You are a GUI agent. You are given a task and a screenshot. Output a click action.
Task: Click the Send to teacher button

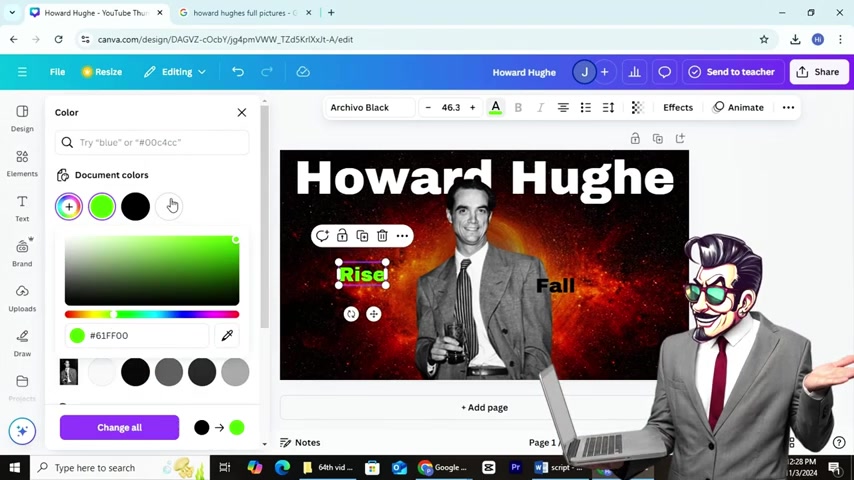click(x=732, y=72)
